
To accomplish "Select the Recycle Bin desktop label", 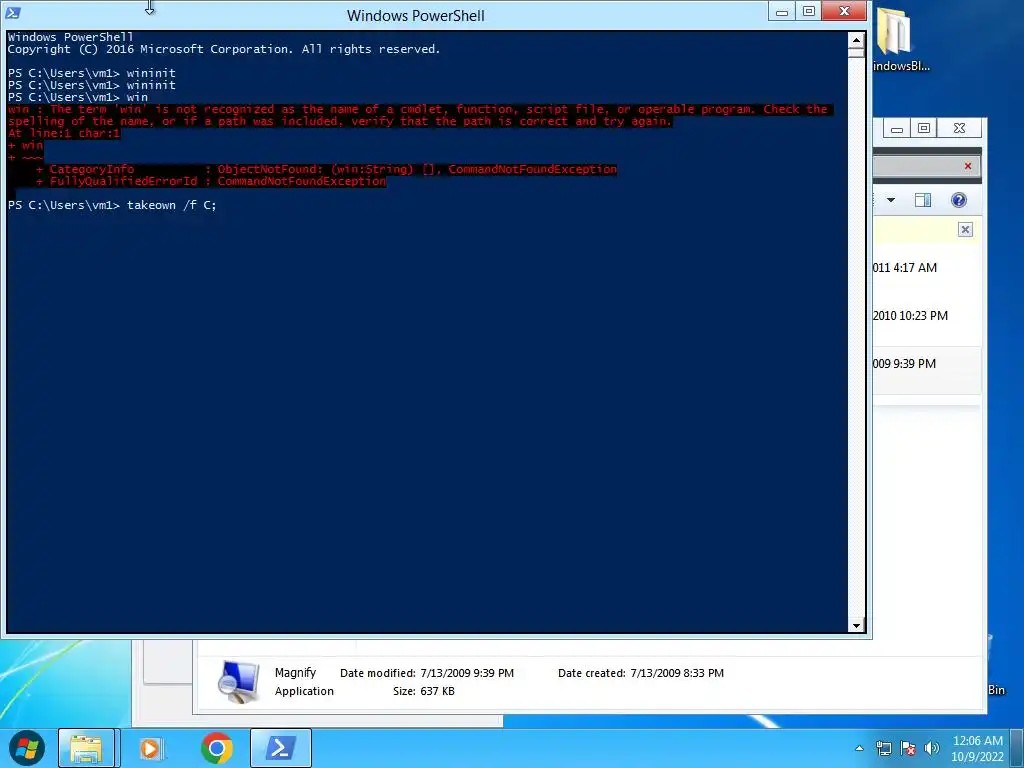I will pos(996,690).
